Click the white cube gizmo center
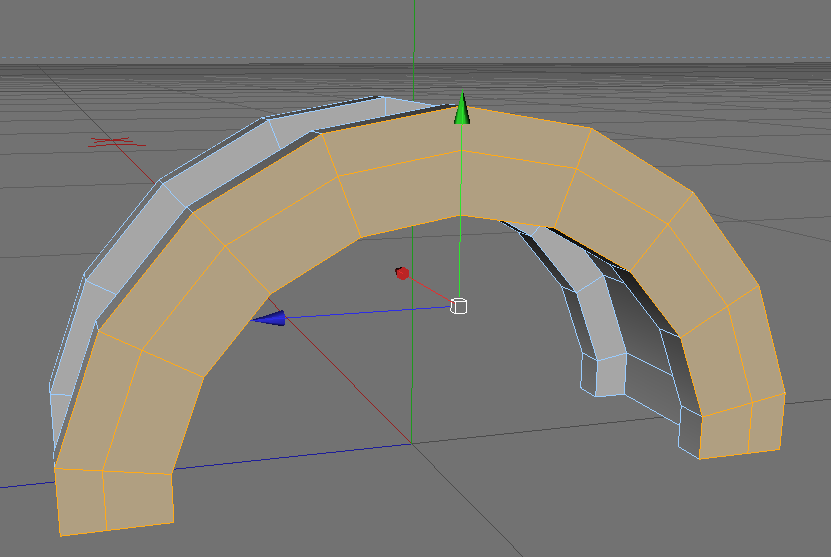This screenshot has width=831, height=557. [x=458, y=306]
